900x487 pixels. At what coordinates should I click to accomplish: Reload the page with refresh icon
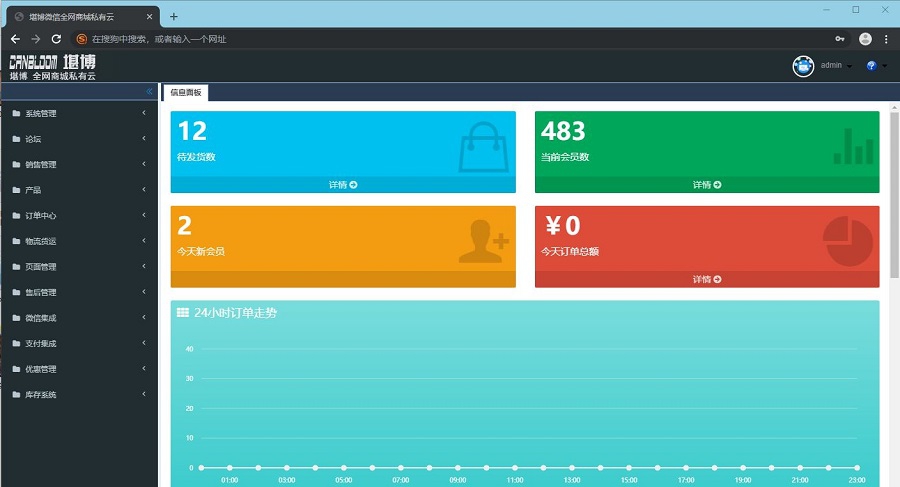[56, 39]
